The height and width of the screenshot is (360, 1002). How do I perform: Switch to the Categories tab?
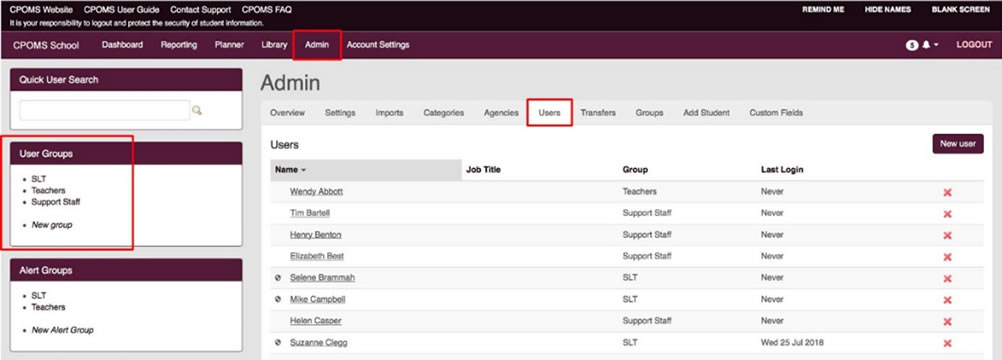443,113
